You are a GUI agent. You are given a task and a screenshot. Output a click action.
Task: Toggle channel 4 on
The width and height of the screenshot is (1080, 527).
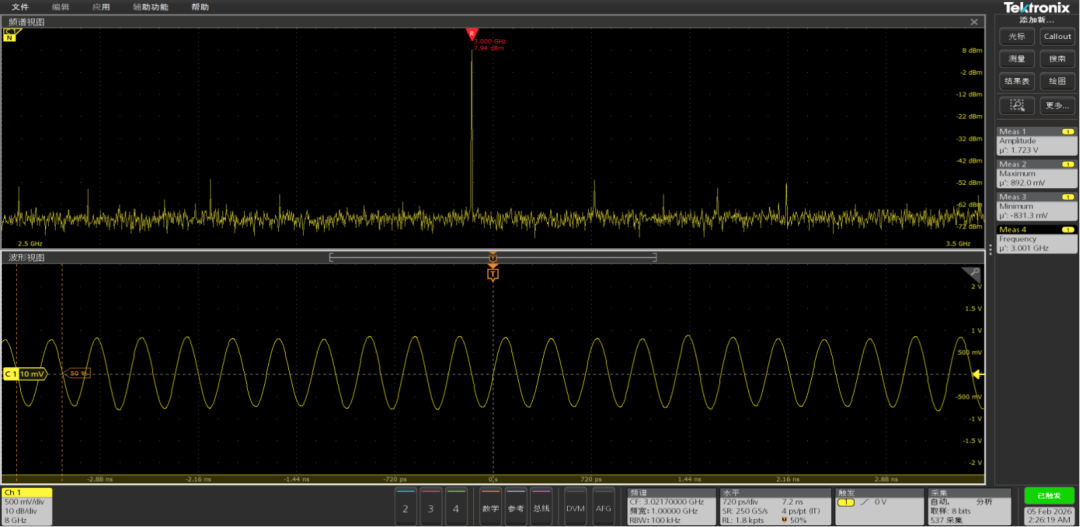pyautogui.click(x=456, y=506)
